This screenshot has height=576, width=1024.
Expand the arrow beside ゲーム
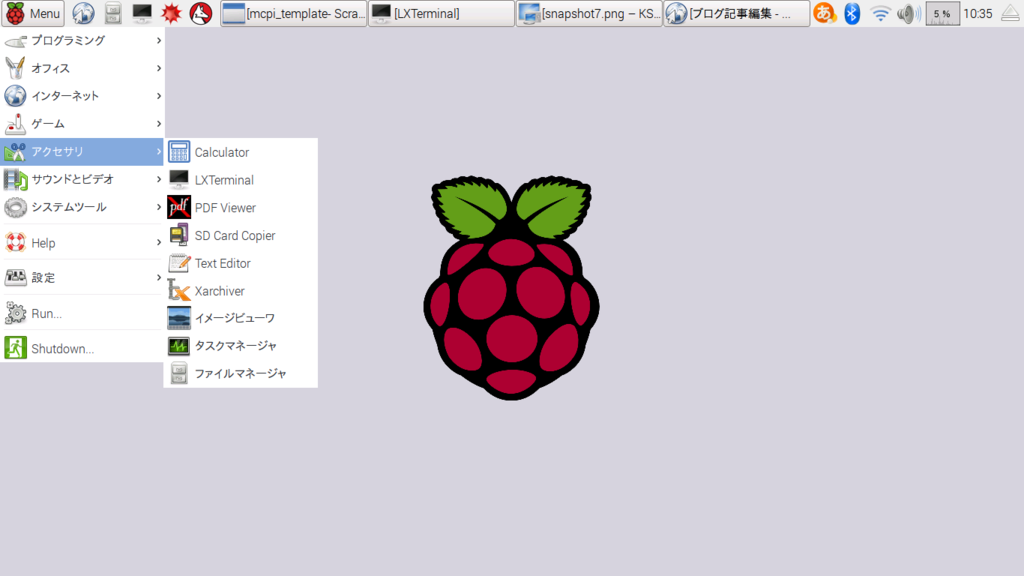click(159, 123)
